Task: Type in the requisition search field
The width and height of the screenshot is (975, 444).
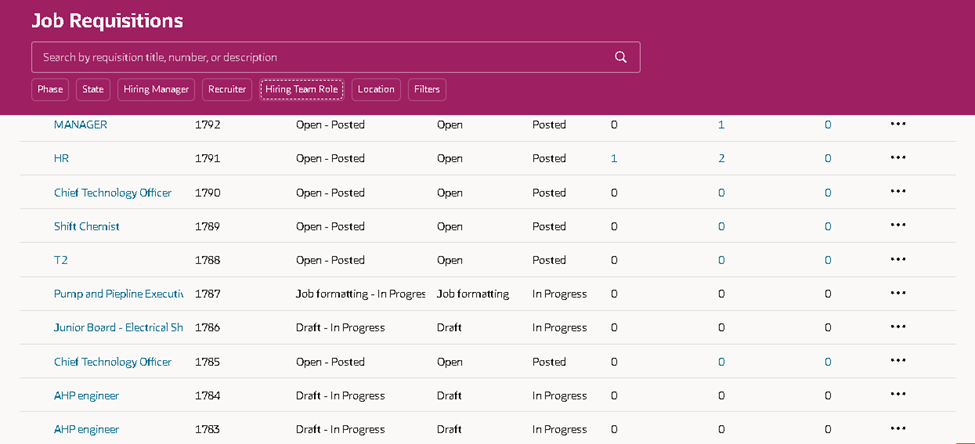Action: 320,57
